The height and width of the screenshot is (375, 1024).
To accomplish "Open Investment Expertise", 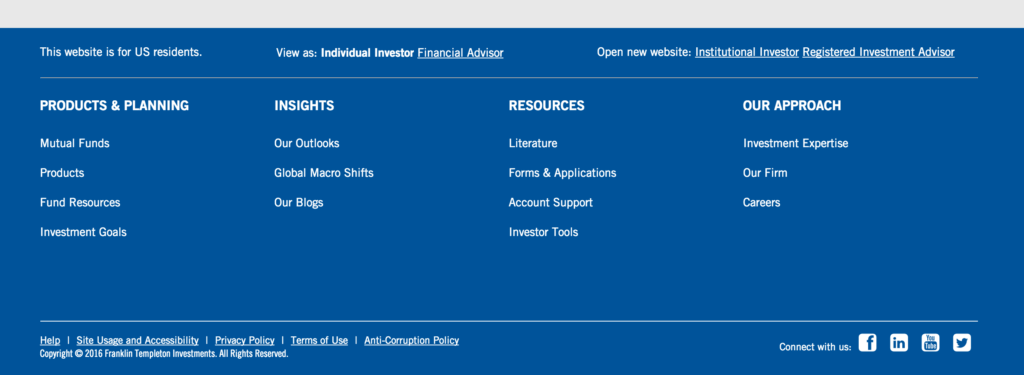I will coord(795,143).
